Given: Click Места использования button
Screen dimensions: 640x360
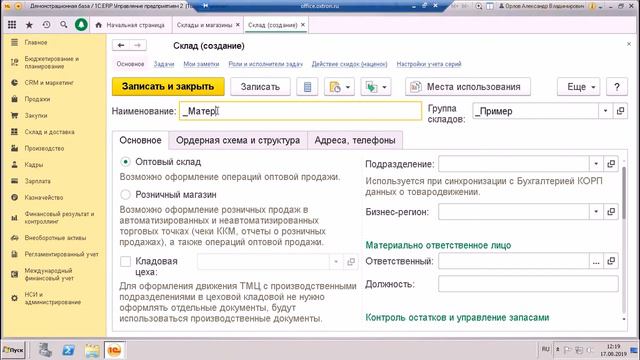Looking at the screenshot, I should point(468,87).
